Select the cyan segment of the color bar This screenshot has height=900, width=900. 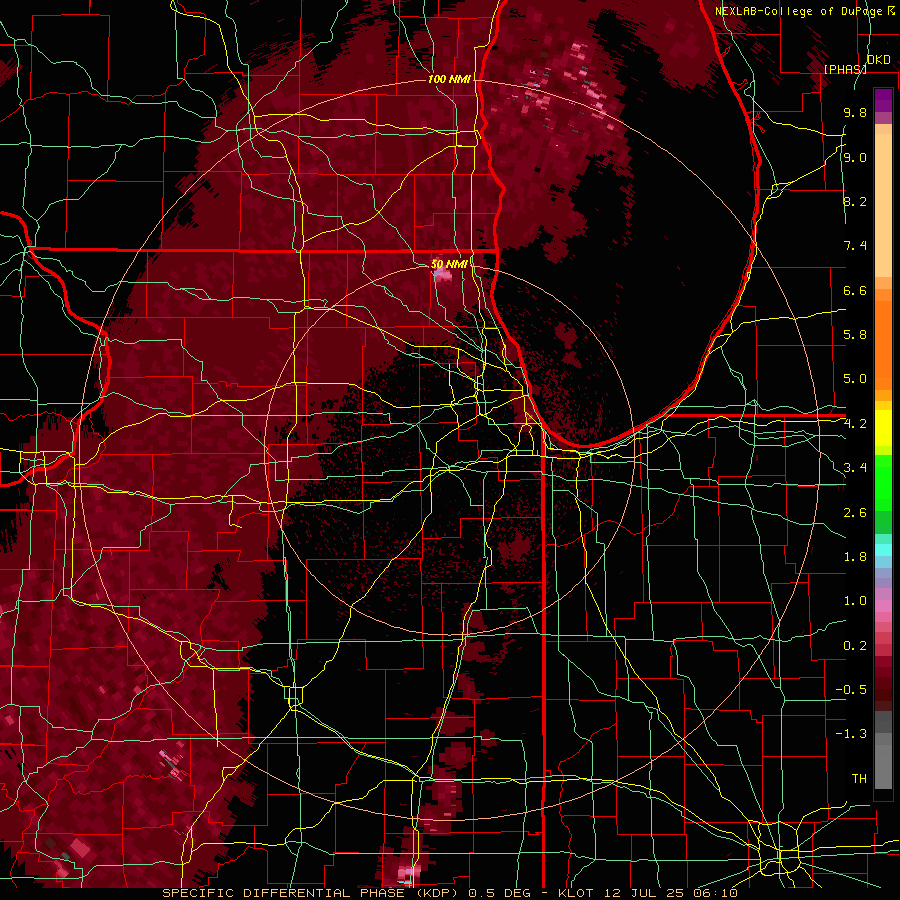point(883,550)
